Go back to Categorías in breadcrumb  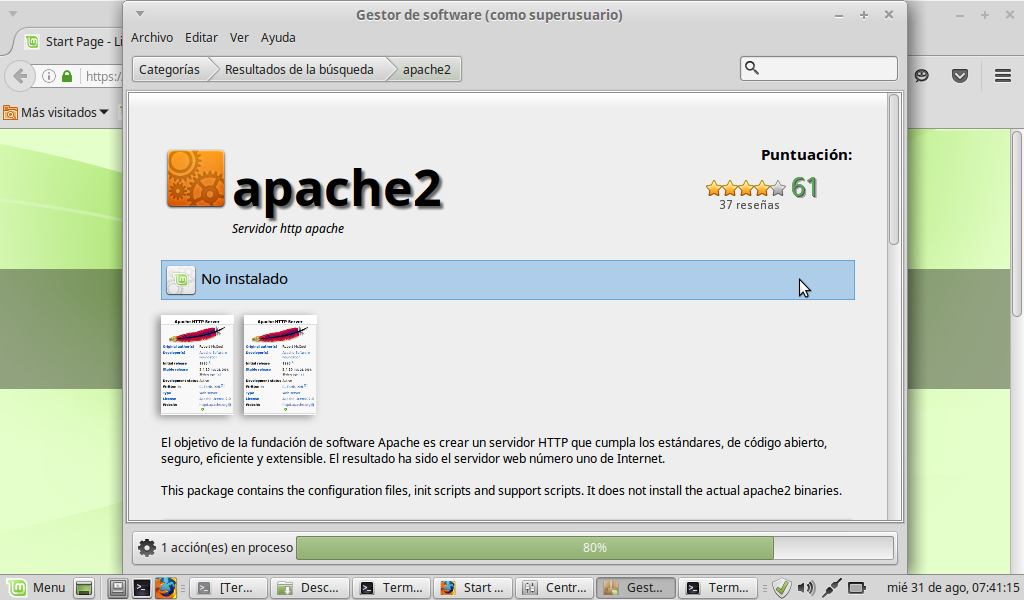pos(168,69)
